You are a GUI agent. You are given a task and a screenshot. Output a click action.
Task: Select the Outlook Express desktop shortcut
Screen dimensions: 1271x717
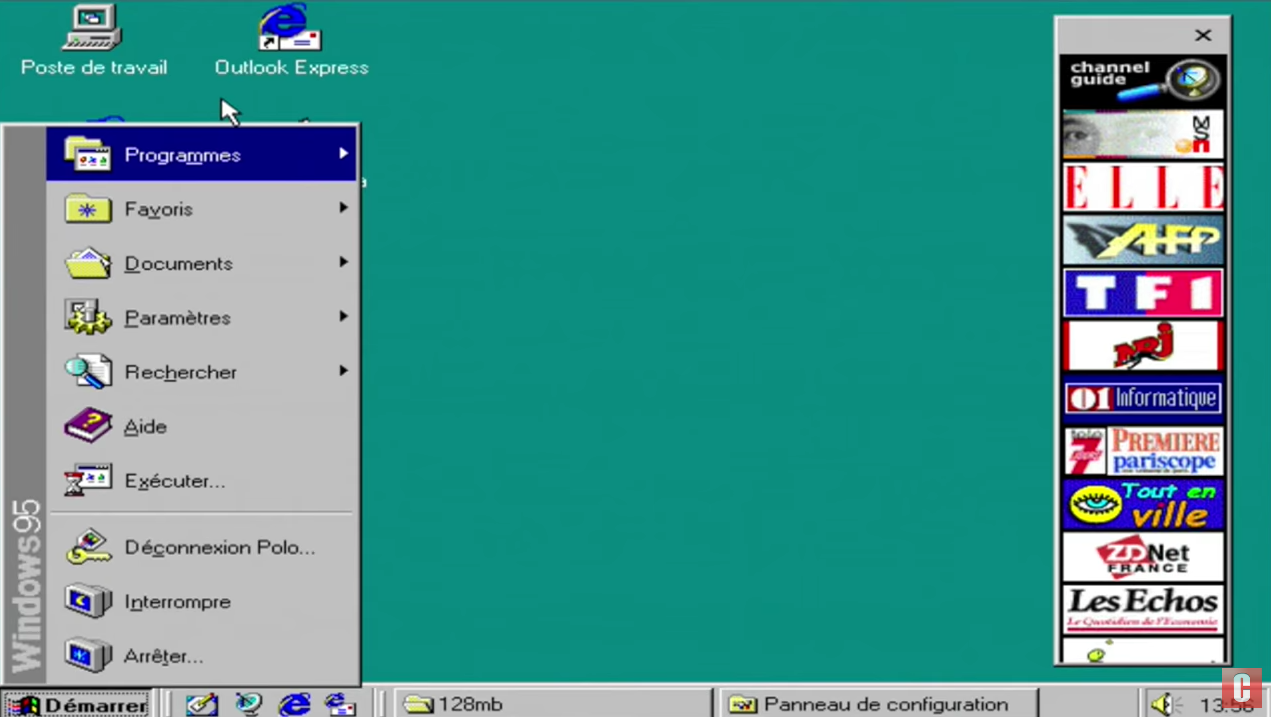(x=291, y=40)
